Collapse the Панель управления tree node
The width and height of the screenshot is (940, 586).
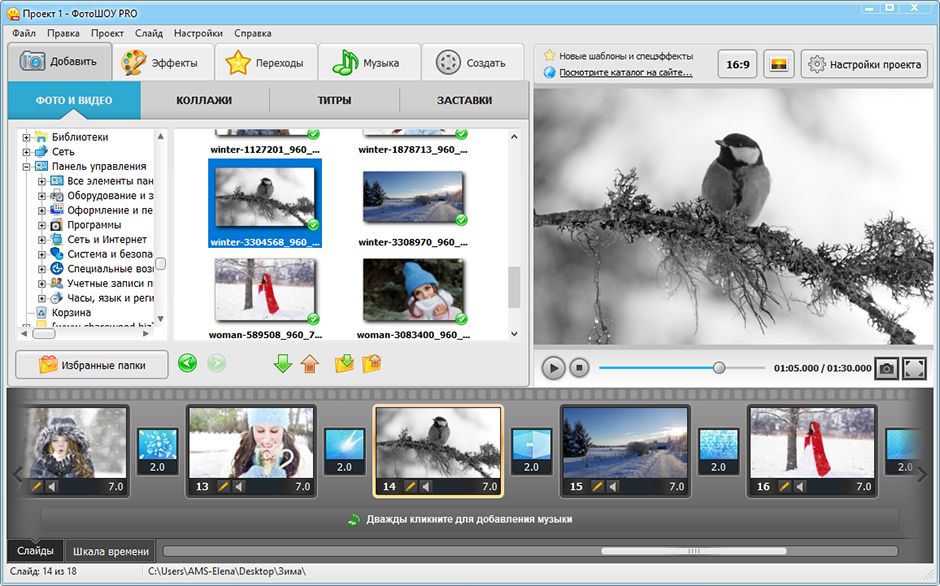pos(26,167)
